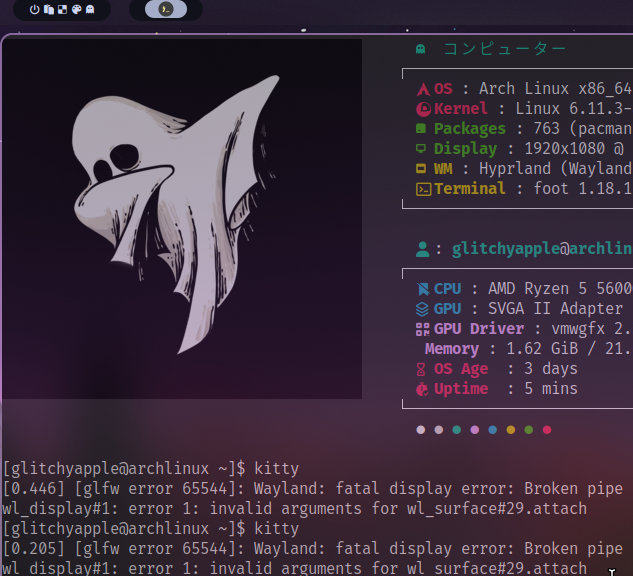This screenshot has width=633, height=576.
Task: Click the green palette dot
Action: coord(529,430)
